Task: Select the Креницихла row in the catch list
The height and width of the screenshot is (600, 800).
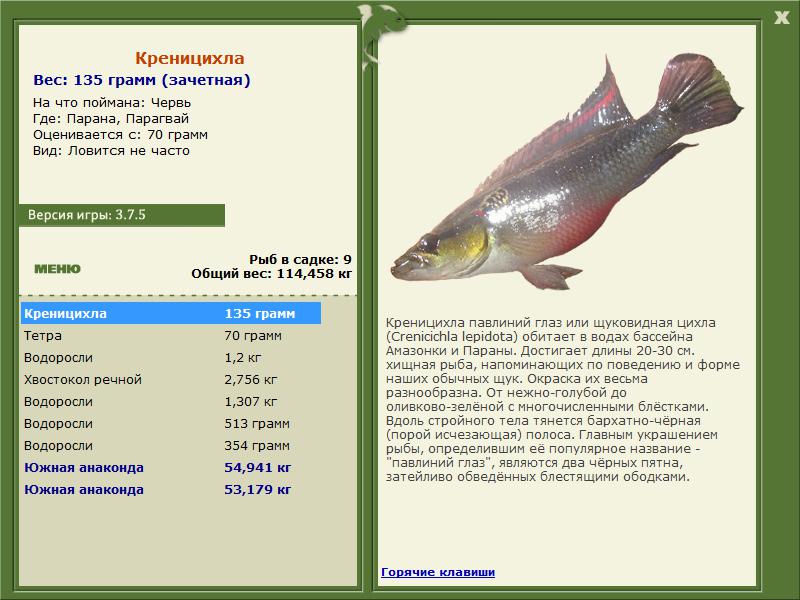Action: (x=171, y=313)
